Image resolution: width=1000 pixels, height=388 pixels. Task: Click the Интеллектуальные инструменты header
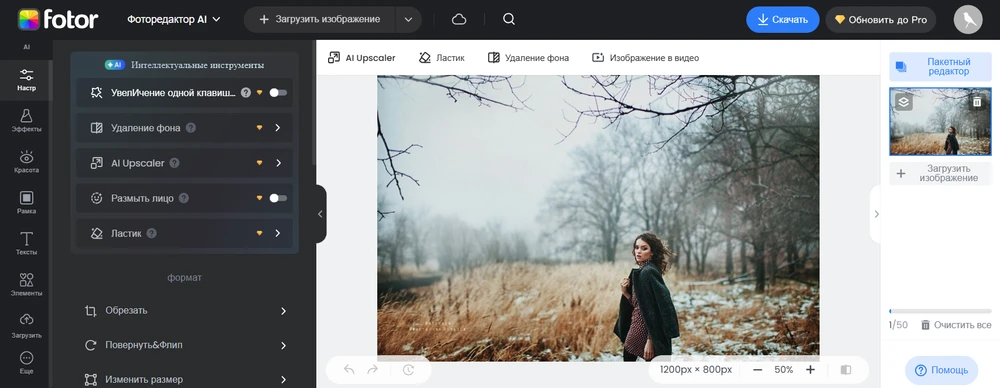tap(184, 64)
